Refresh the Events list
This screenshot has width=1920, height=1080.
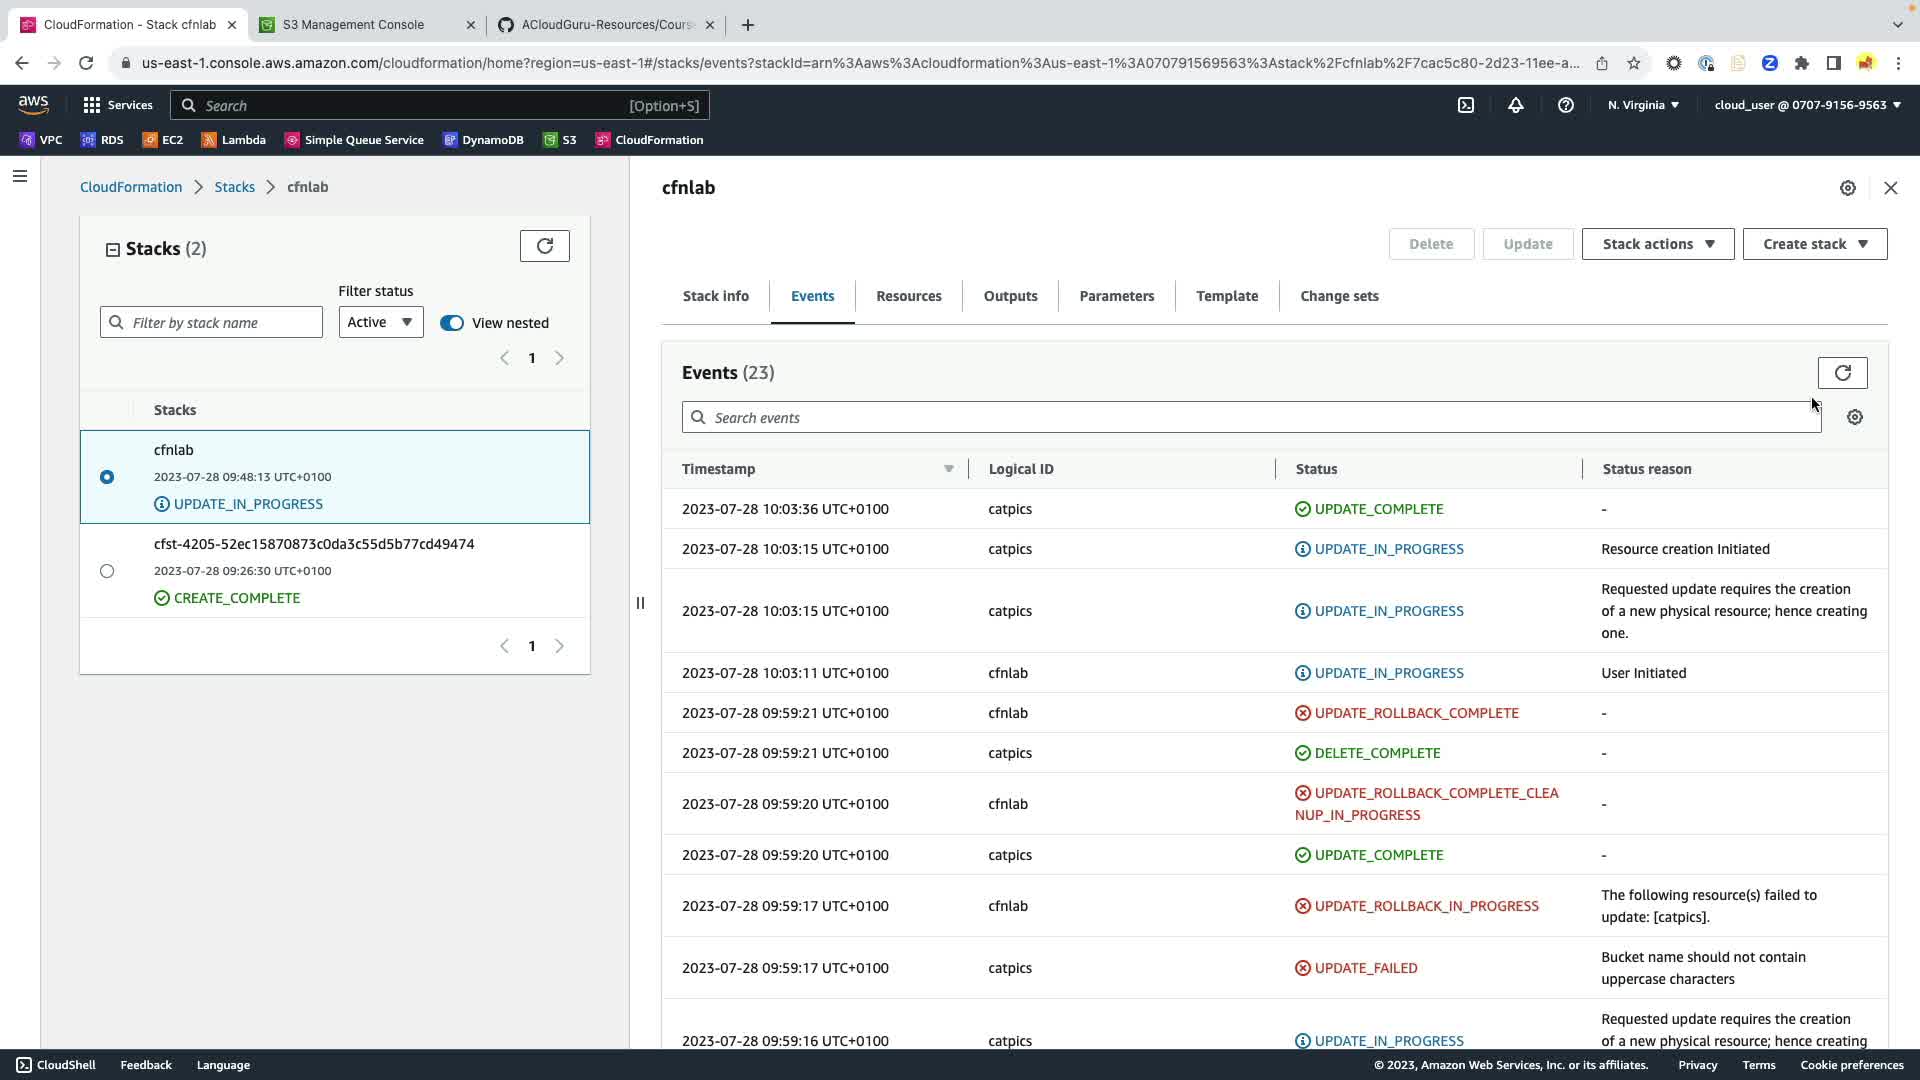click(1842, 373)
